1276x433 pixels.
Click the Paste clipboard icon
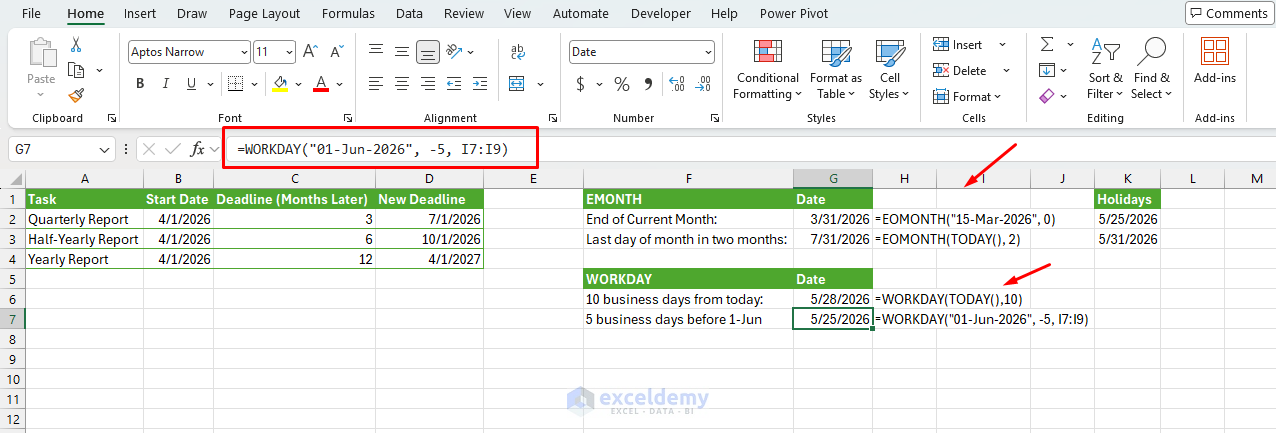point(41,54)
